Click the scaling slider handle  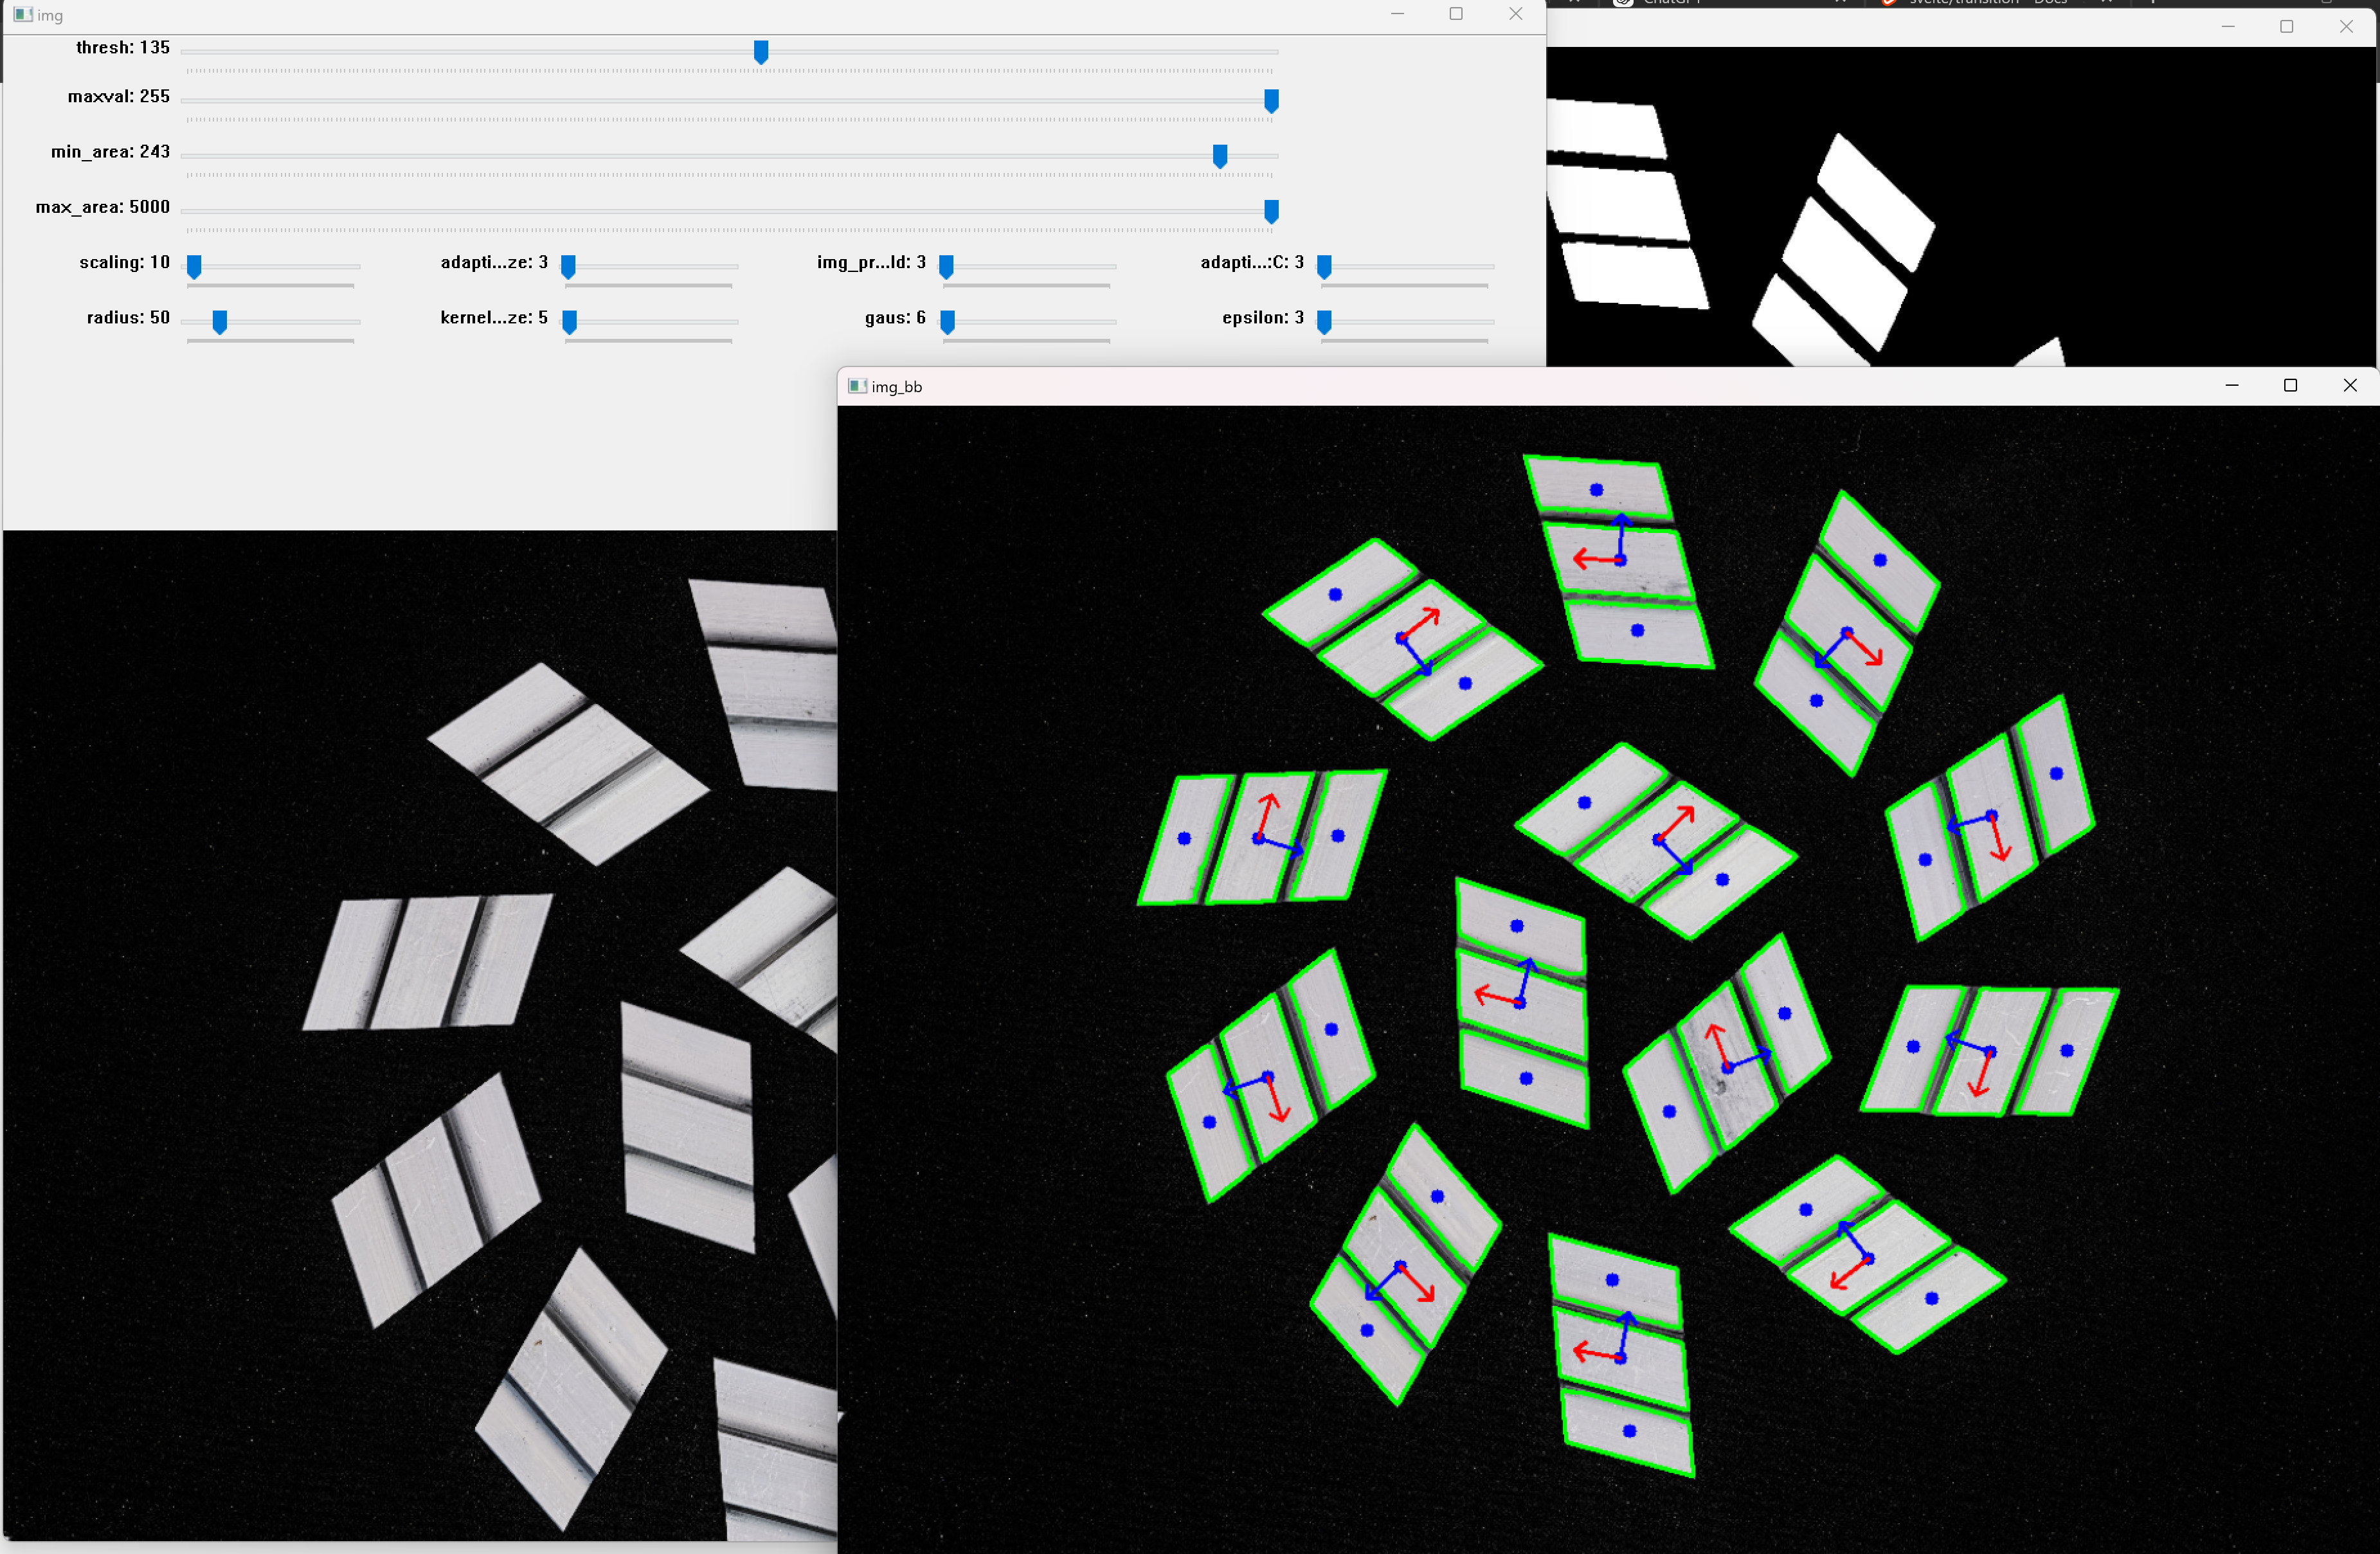(195, 266)
